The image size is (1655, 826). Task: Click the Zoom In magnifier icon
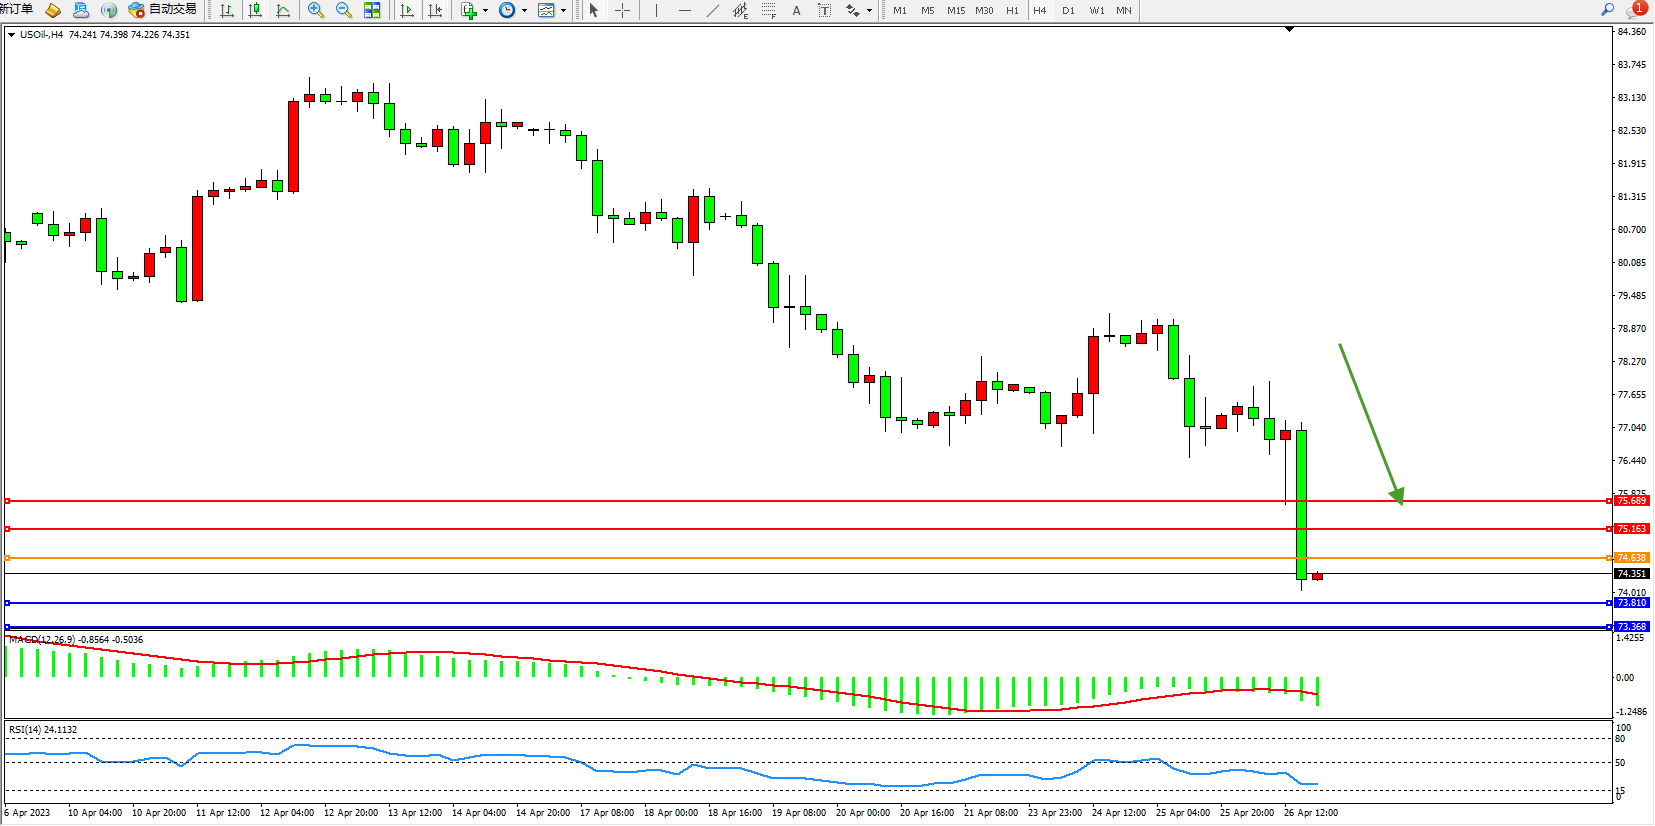316,10
